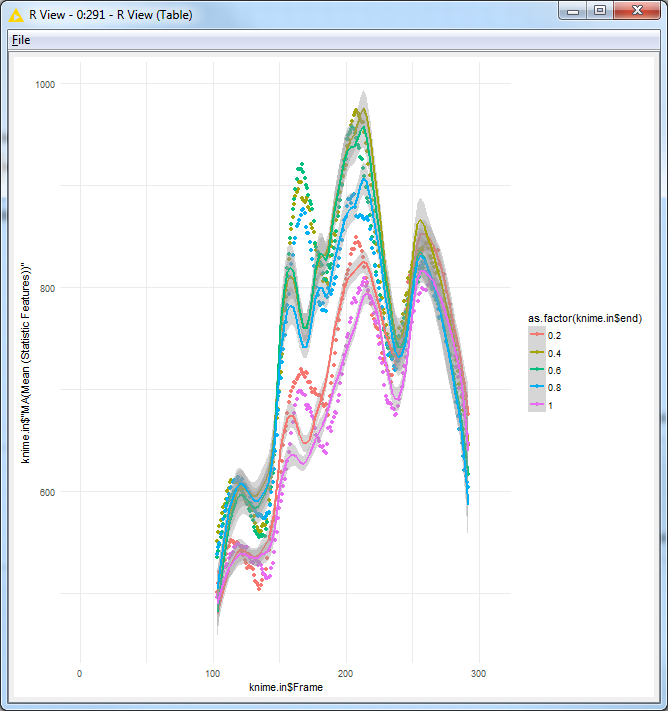Click the warning triangle icon in title bar
The image size is (668, 711).
(x=15, y=15)
